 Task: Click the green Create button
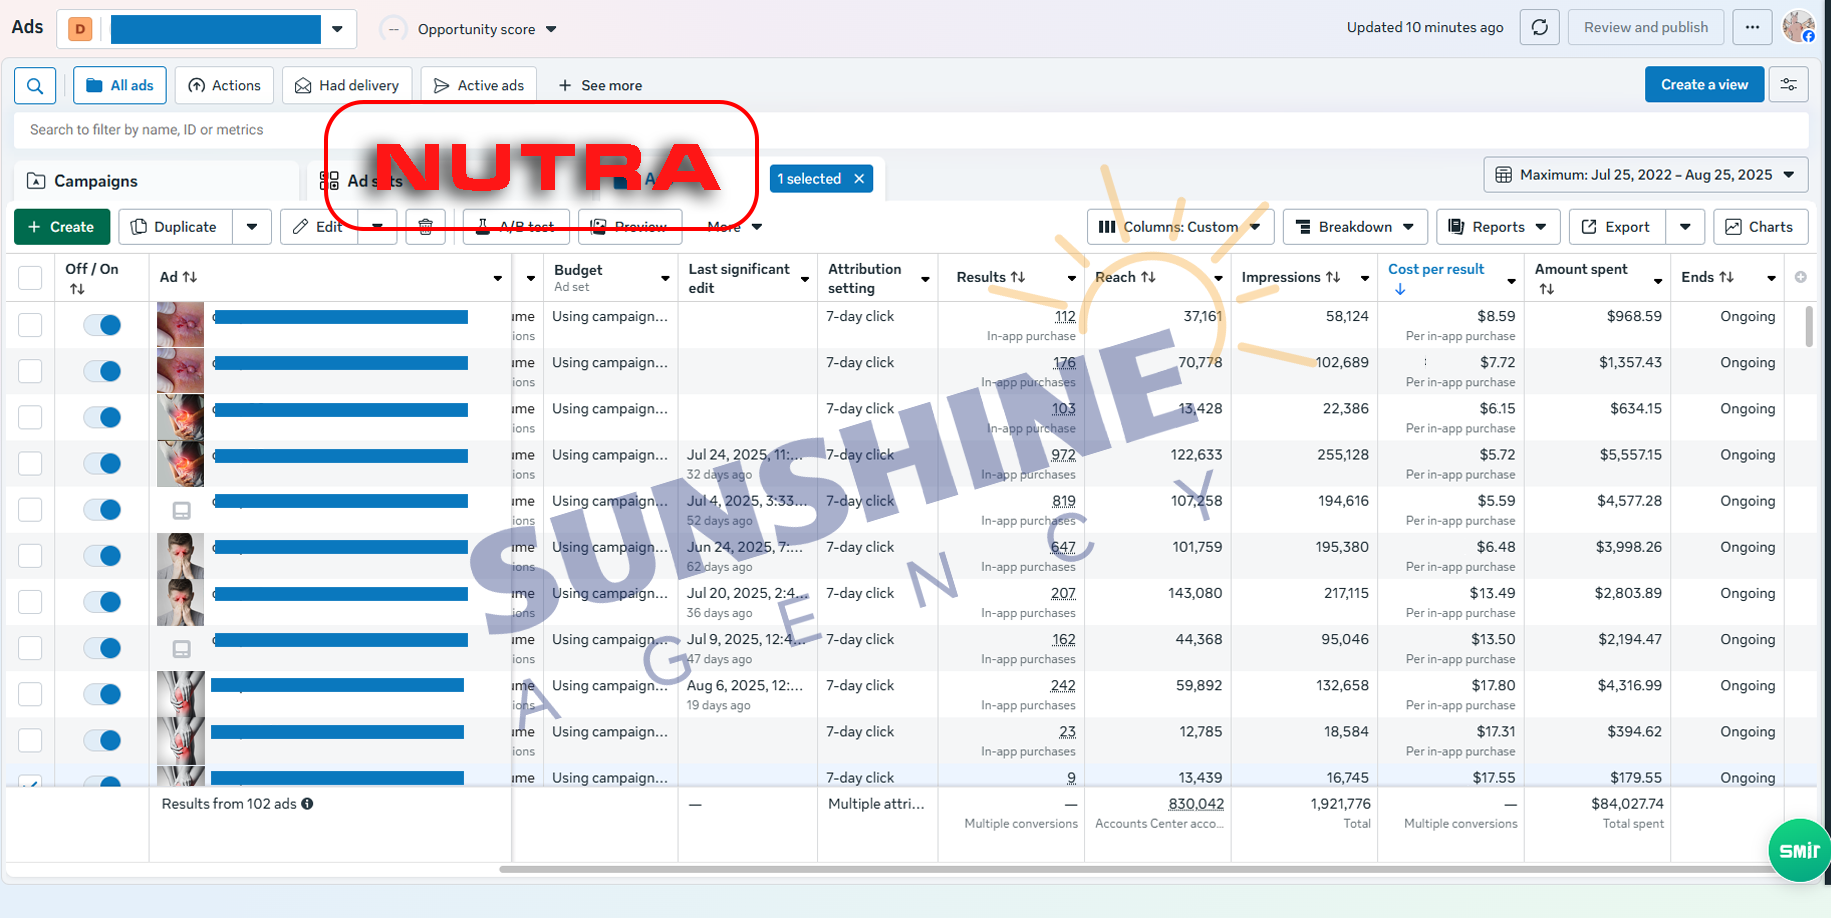pos(61,227)
